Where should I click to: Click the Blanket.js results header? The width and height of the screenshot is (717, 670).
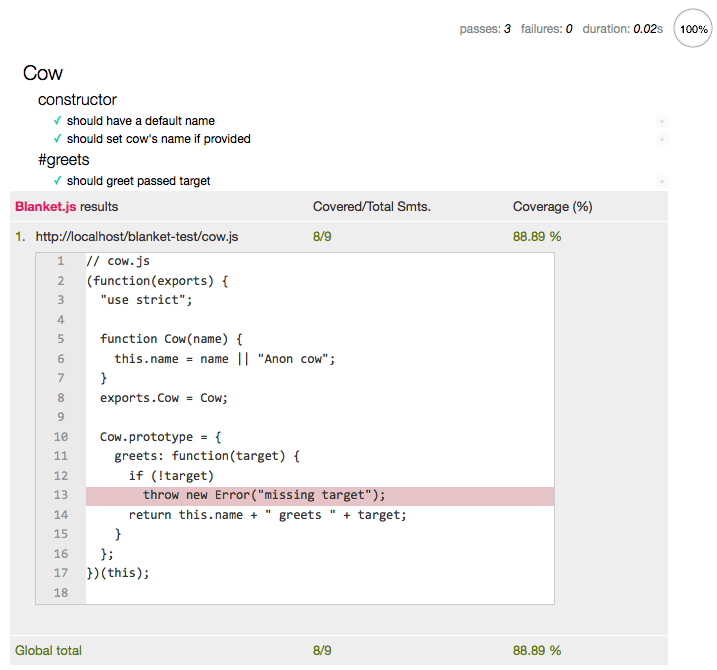(x=66, y=207)
